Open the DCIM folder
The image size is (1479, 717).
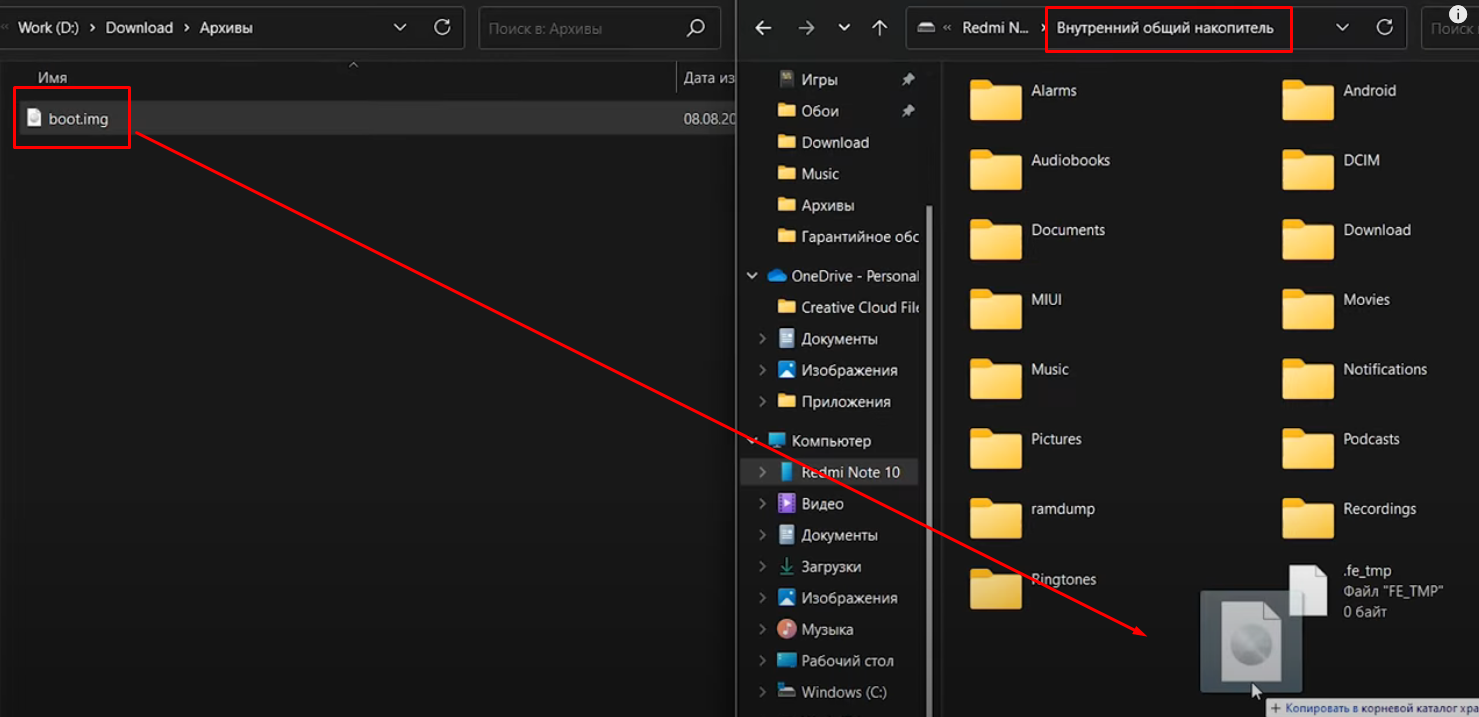[x=1308, y=169]
